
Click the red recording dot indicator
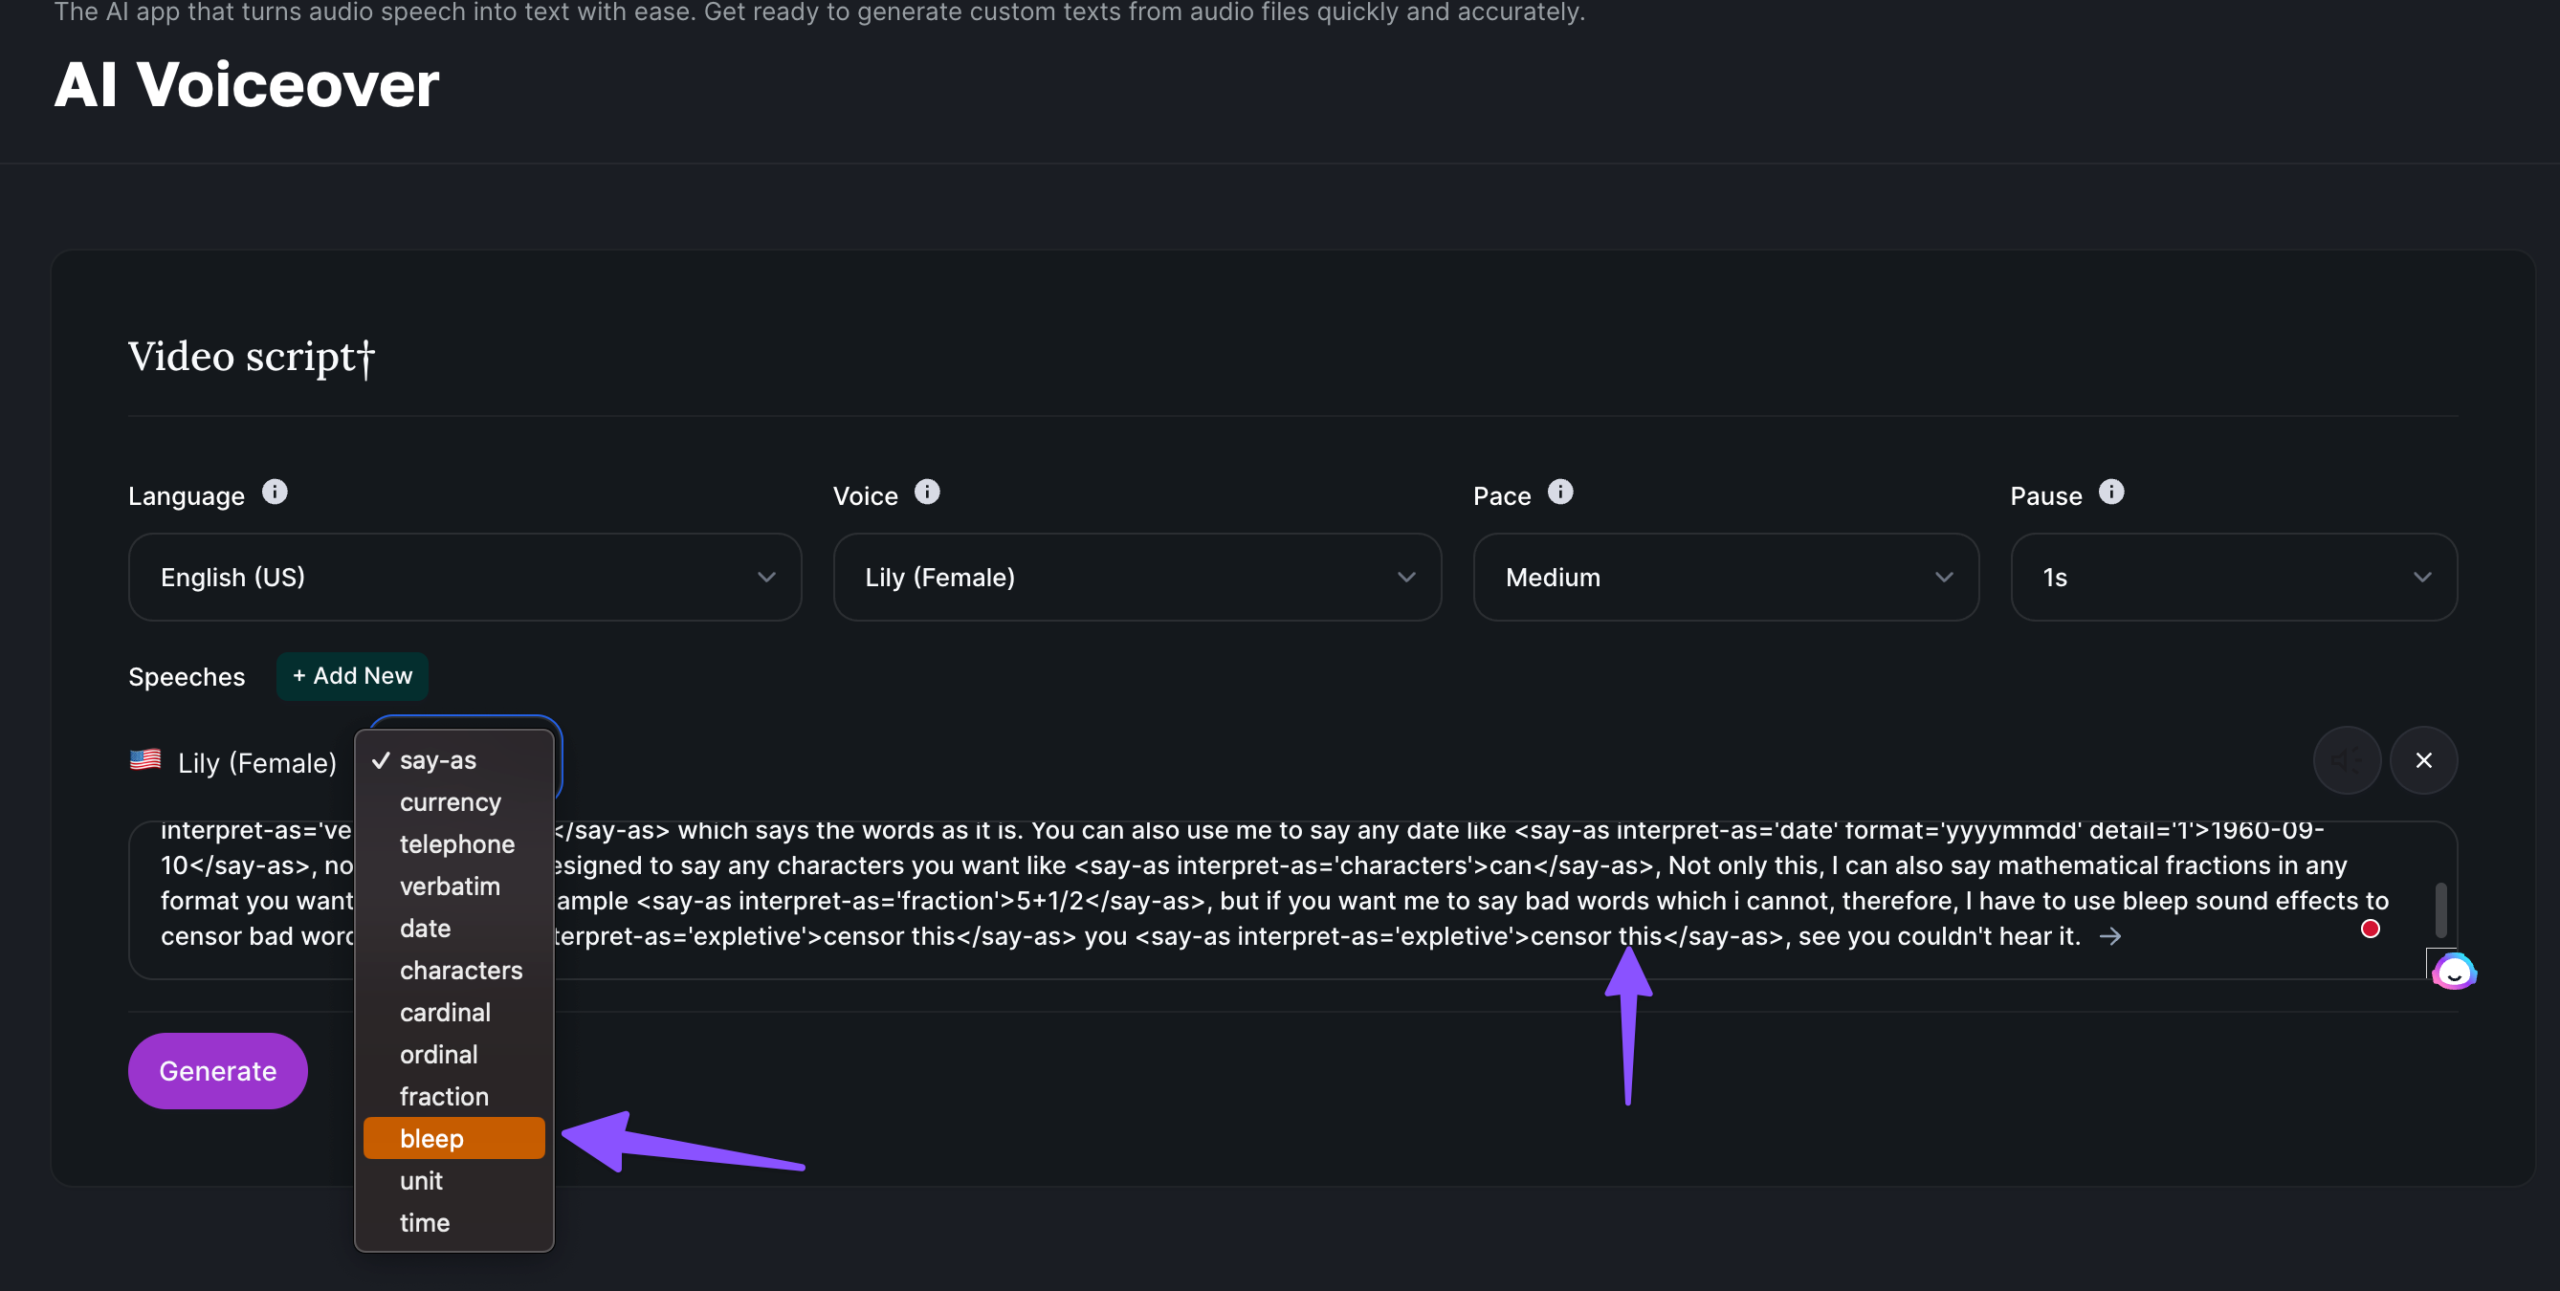click(x=2369, y=929)
